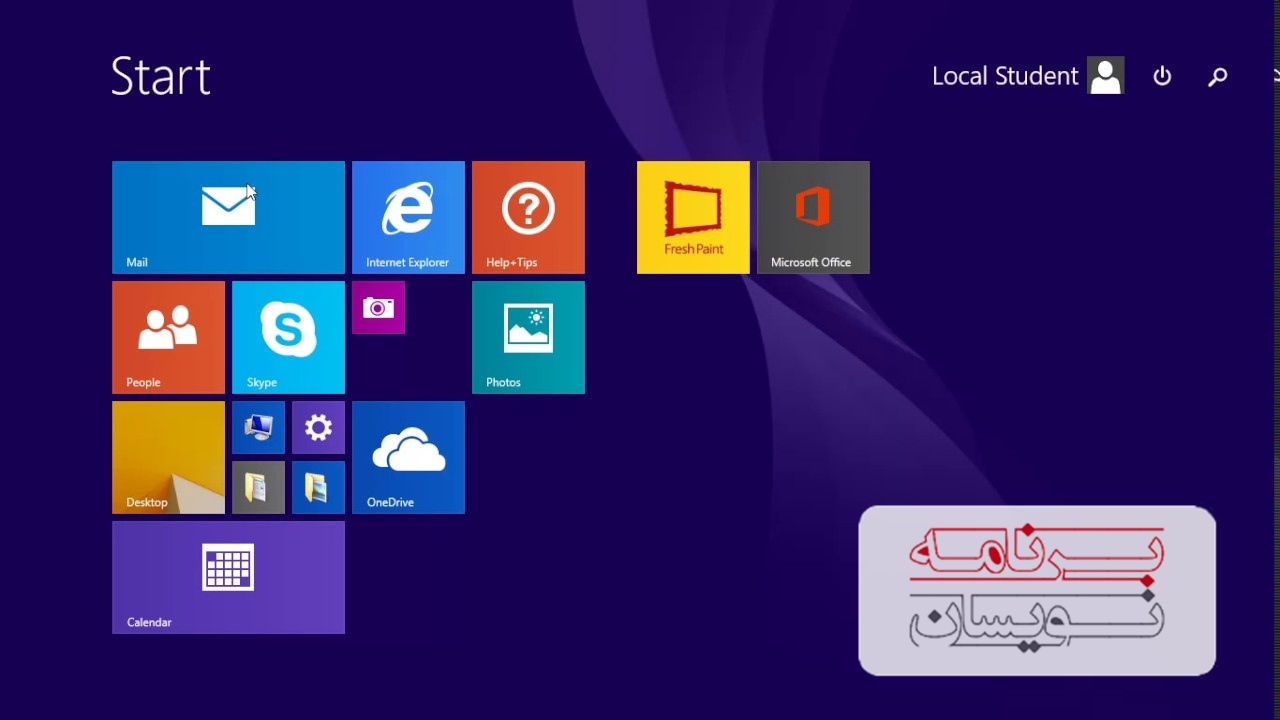The height and width of the screenshot is (720, 1280).
Task: Open the Calendar tile
Action: 228,577
